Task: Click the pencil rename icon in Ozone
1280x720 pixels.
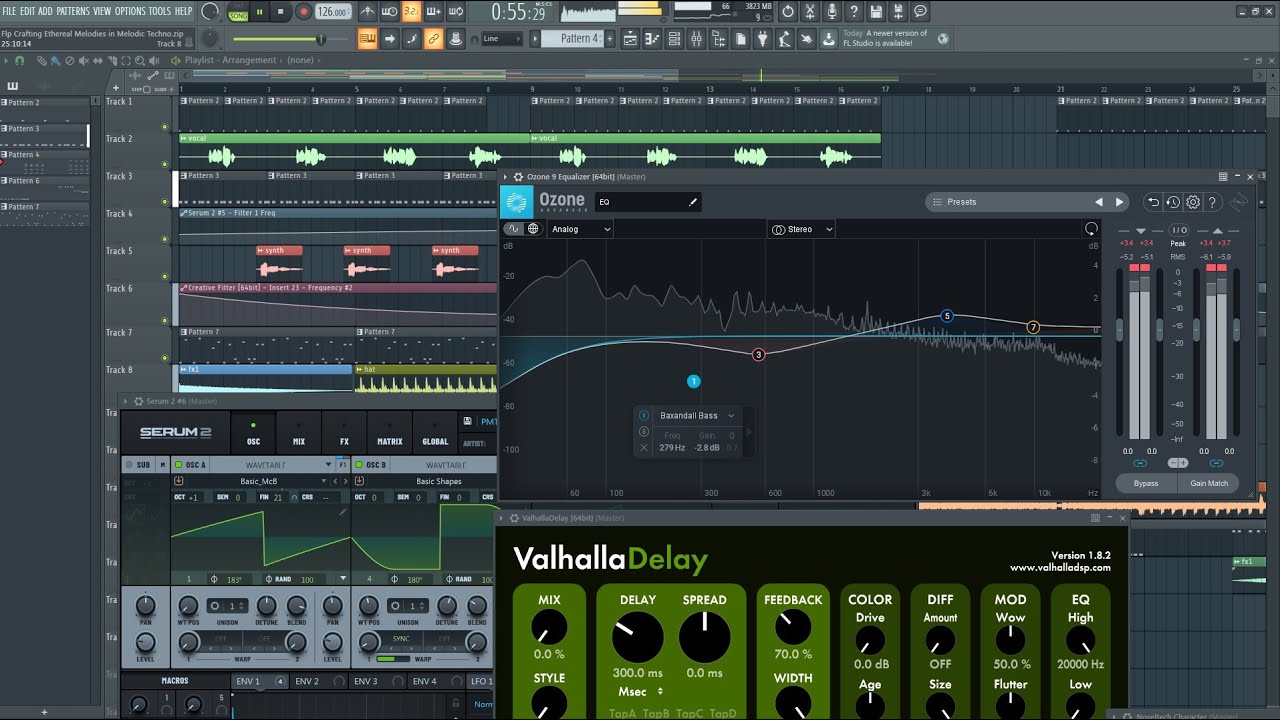Action: [693, 202]
